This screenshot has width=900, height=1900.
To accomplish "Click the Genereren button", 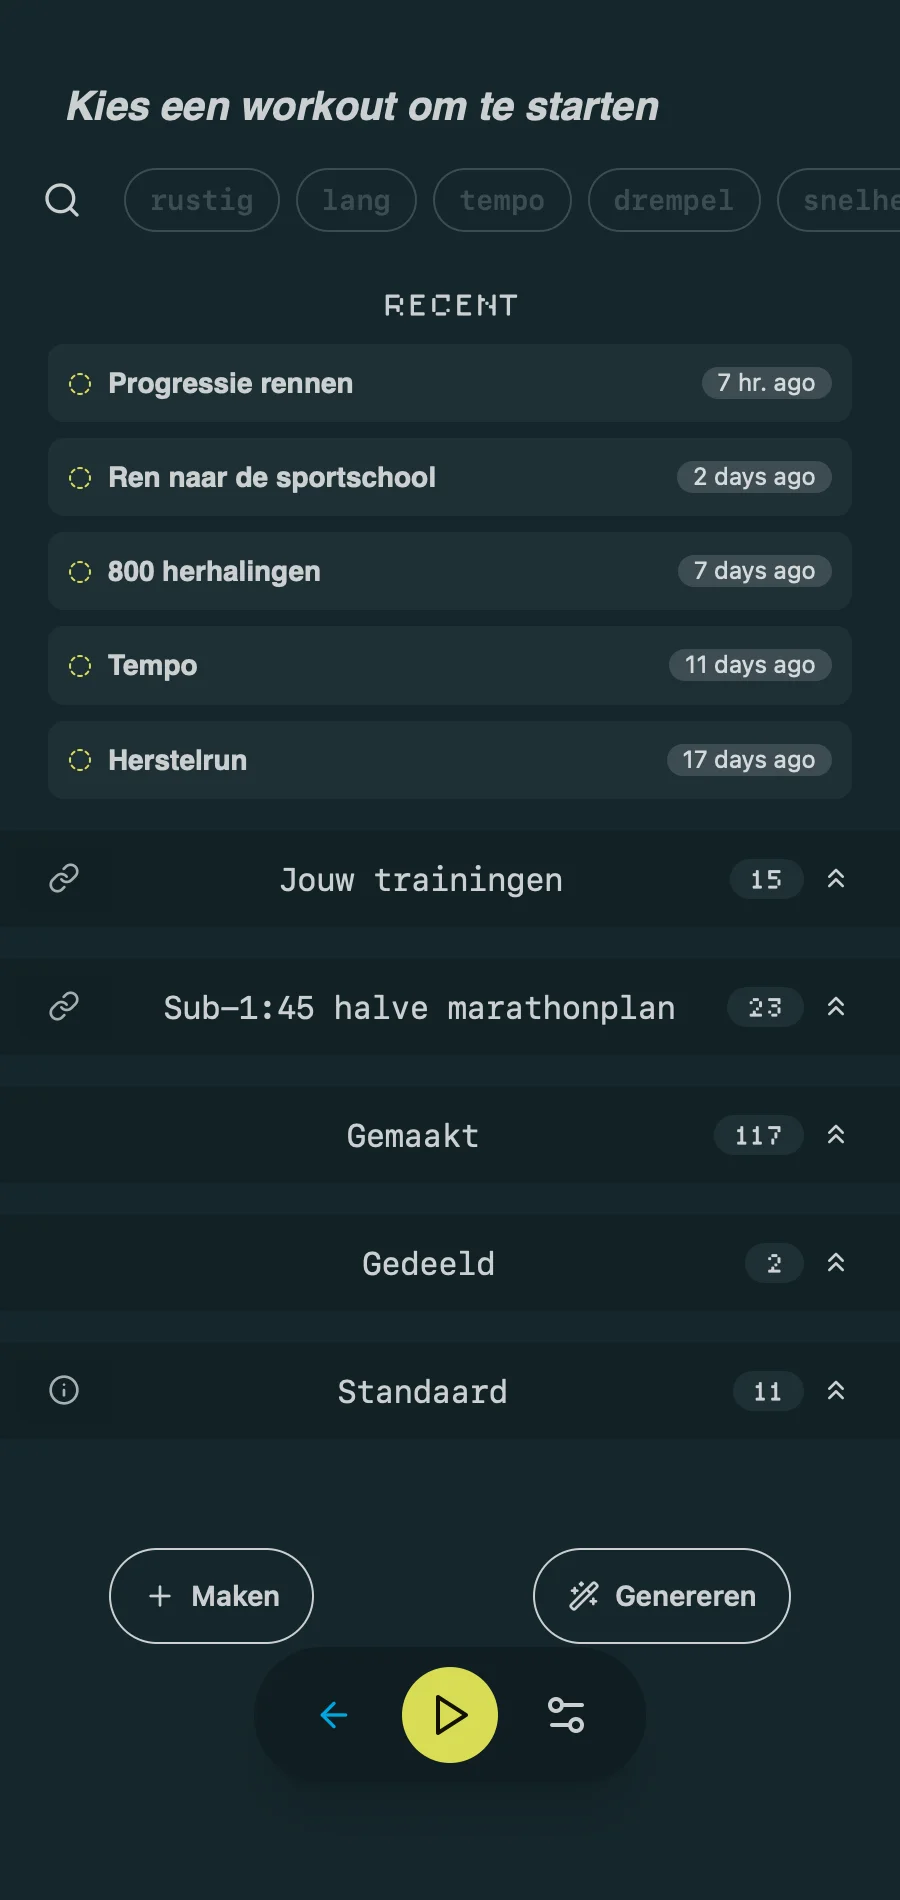I will click(662, 1596).
